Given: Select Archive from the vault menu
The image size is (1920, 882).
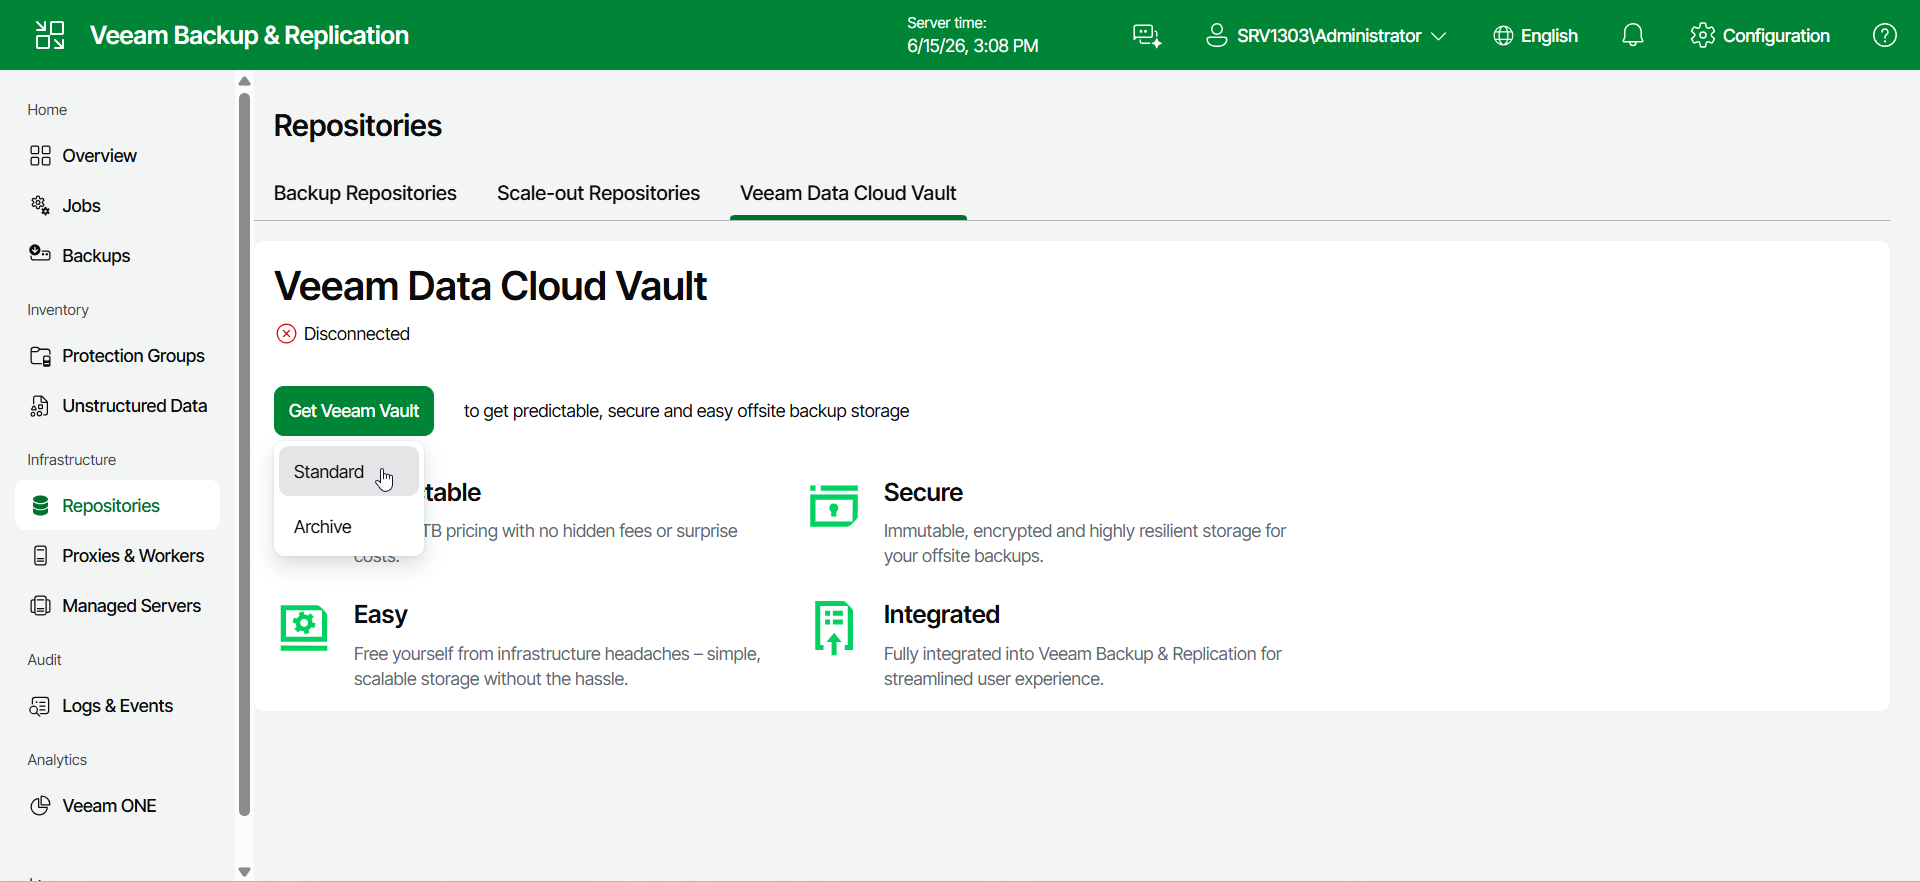Looking at the screenshot, I should 349,527.
